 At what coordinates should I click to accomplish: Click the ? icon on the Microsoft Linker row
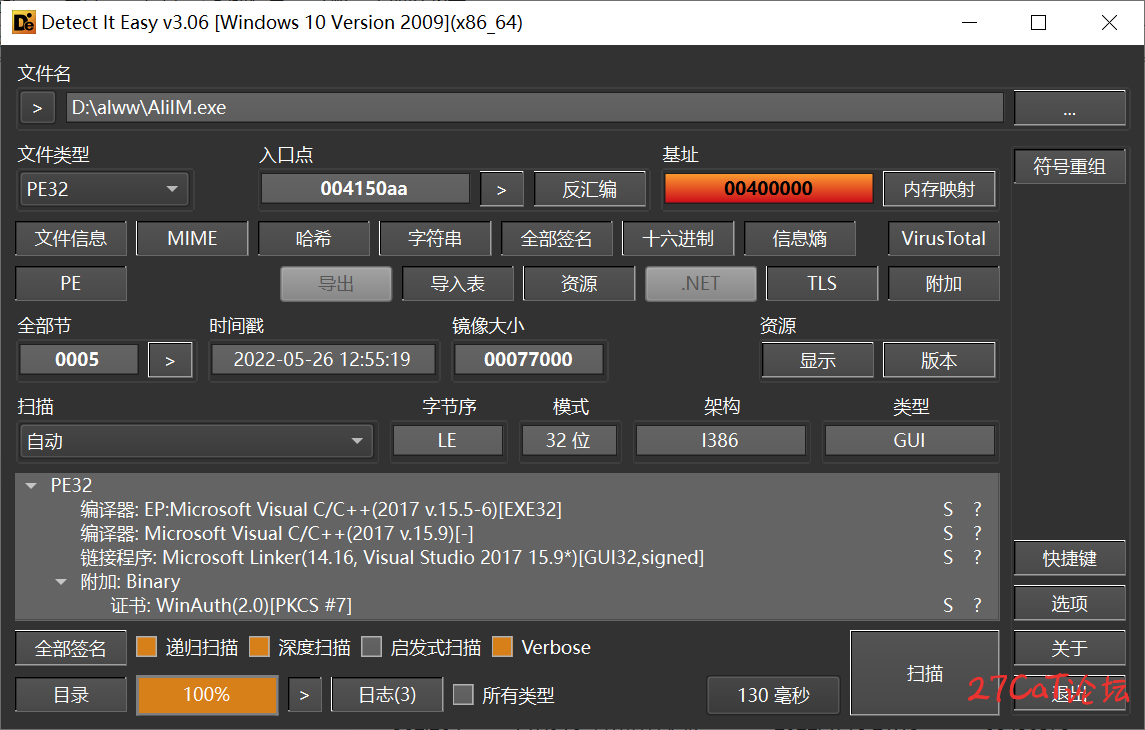tap(977, 557)
